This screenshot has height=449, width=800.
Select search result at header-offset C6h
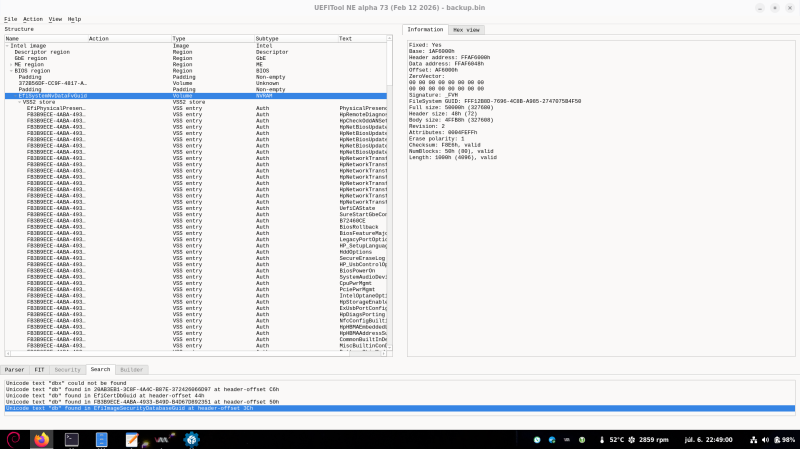(400, 389)
